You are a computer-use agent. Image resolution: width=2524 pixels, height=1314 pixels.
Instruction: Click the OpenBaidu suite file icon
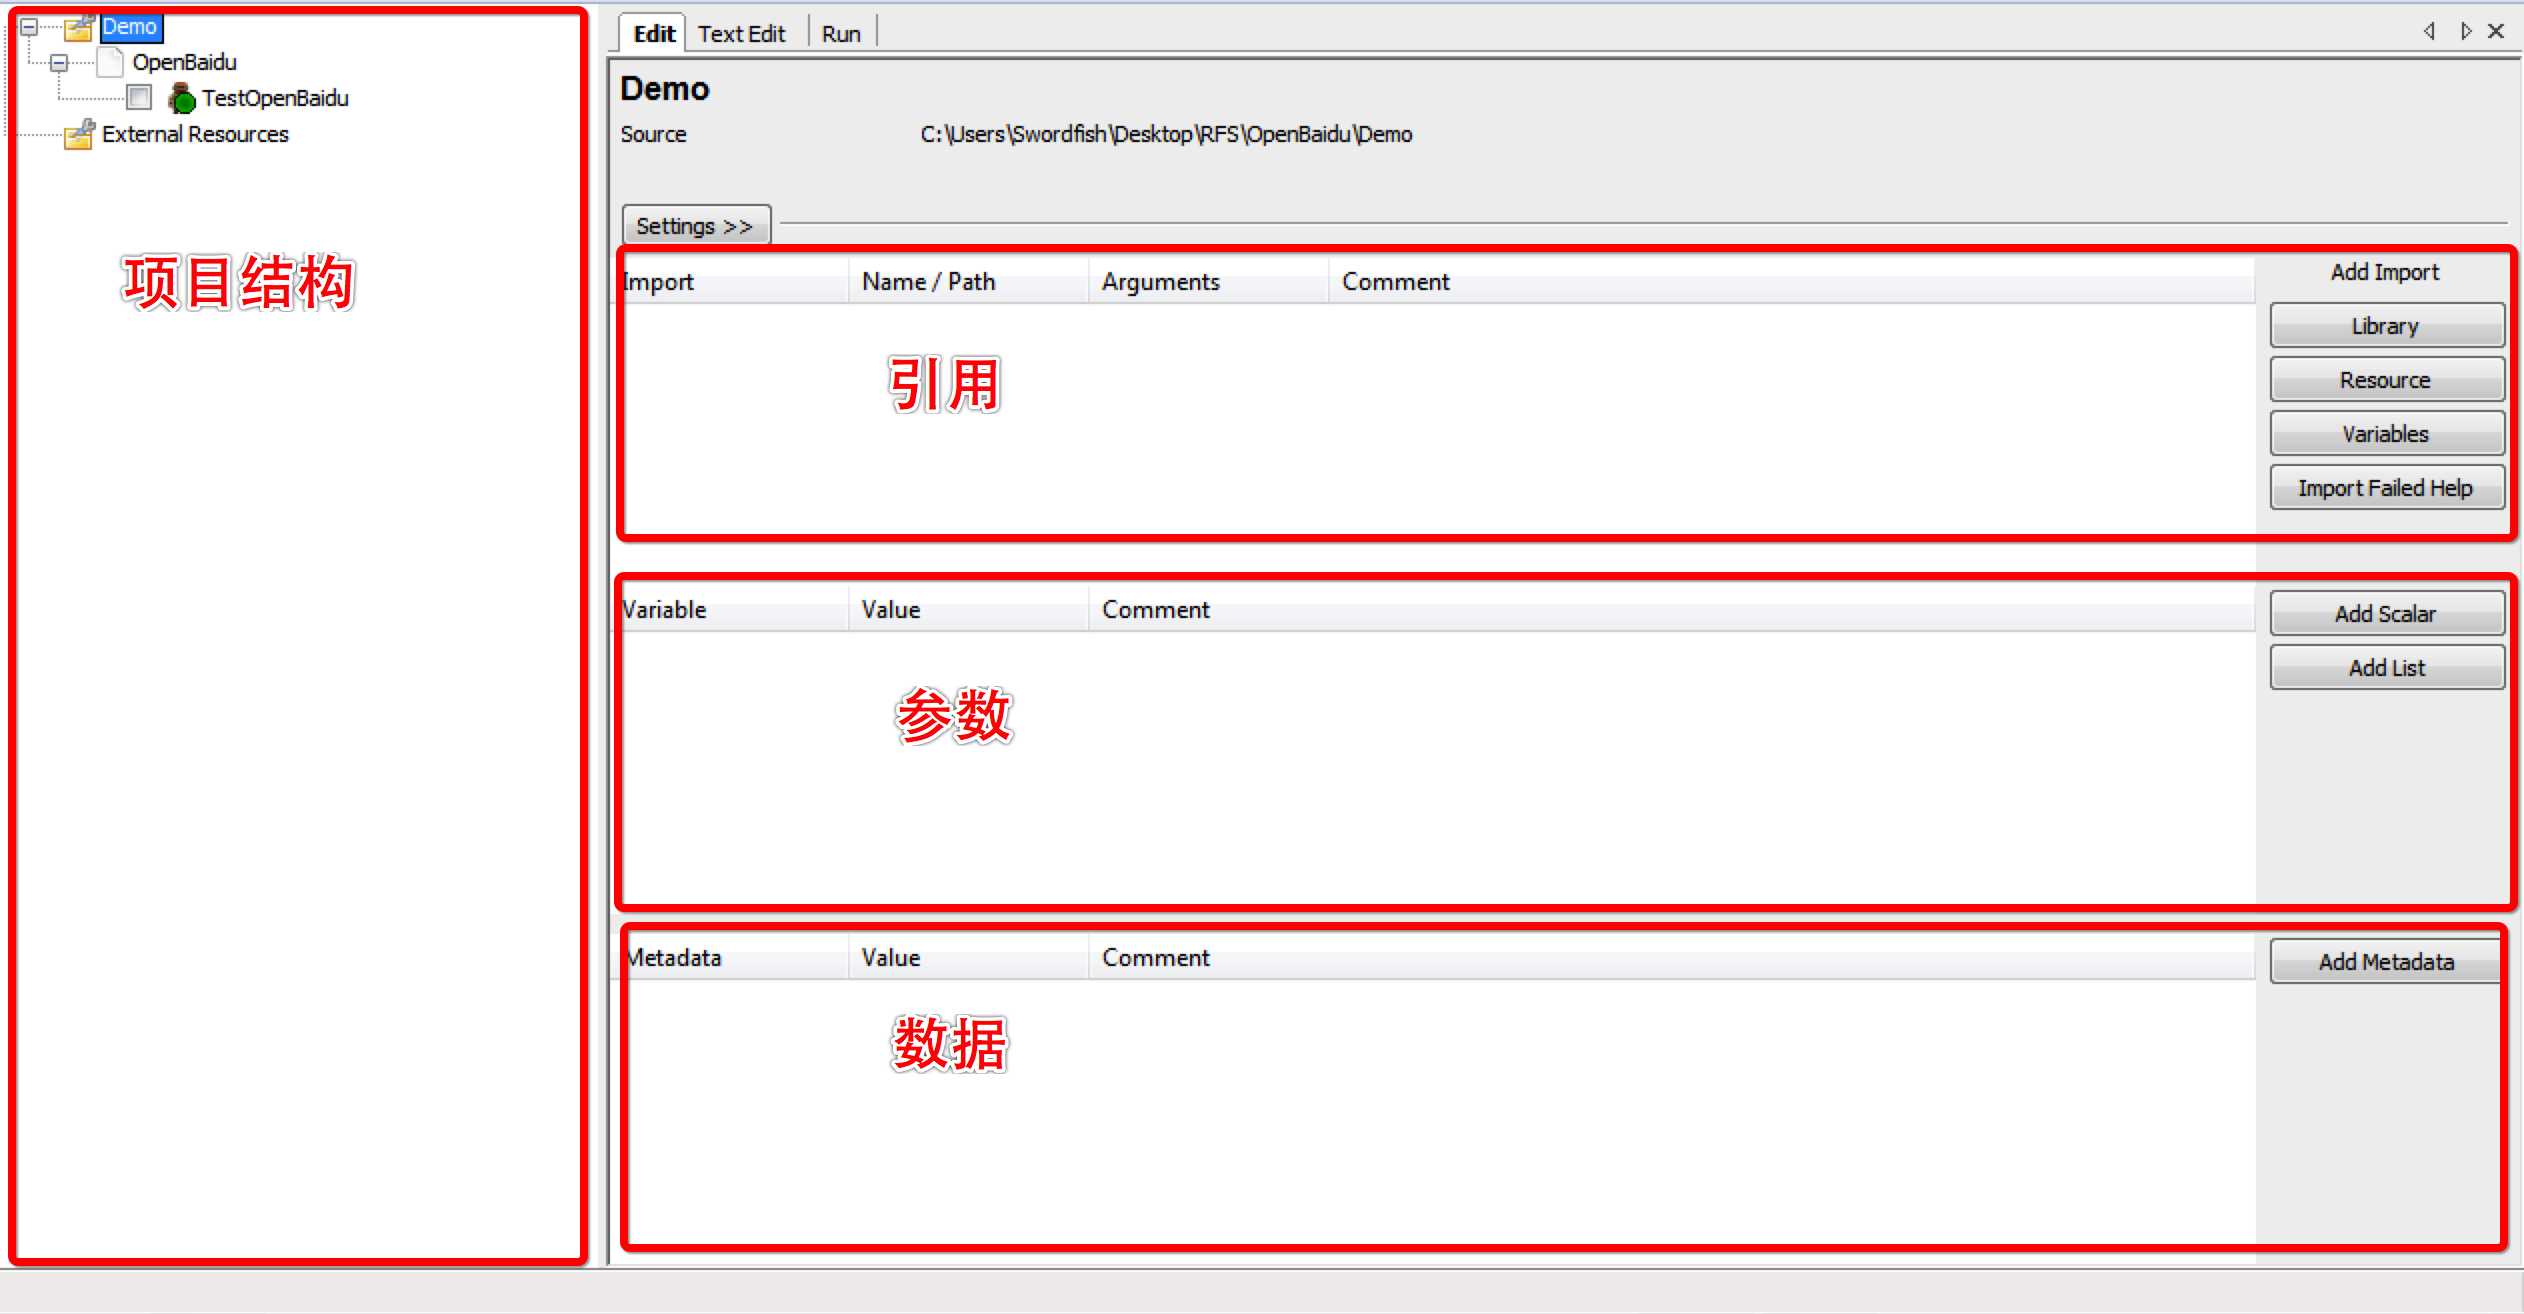(111, 62)
